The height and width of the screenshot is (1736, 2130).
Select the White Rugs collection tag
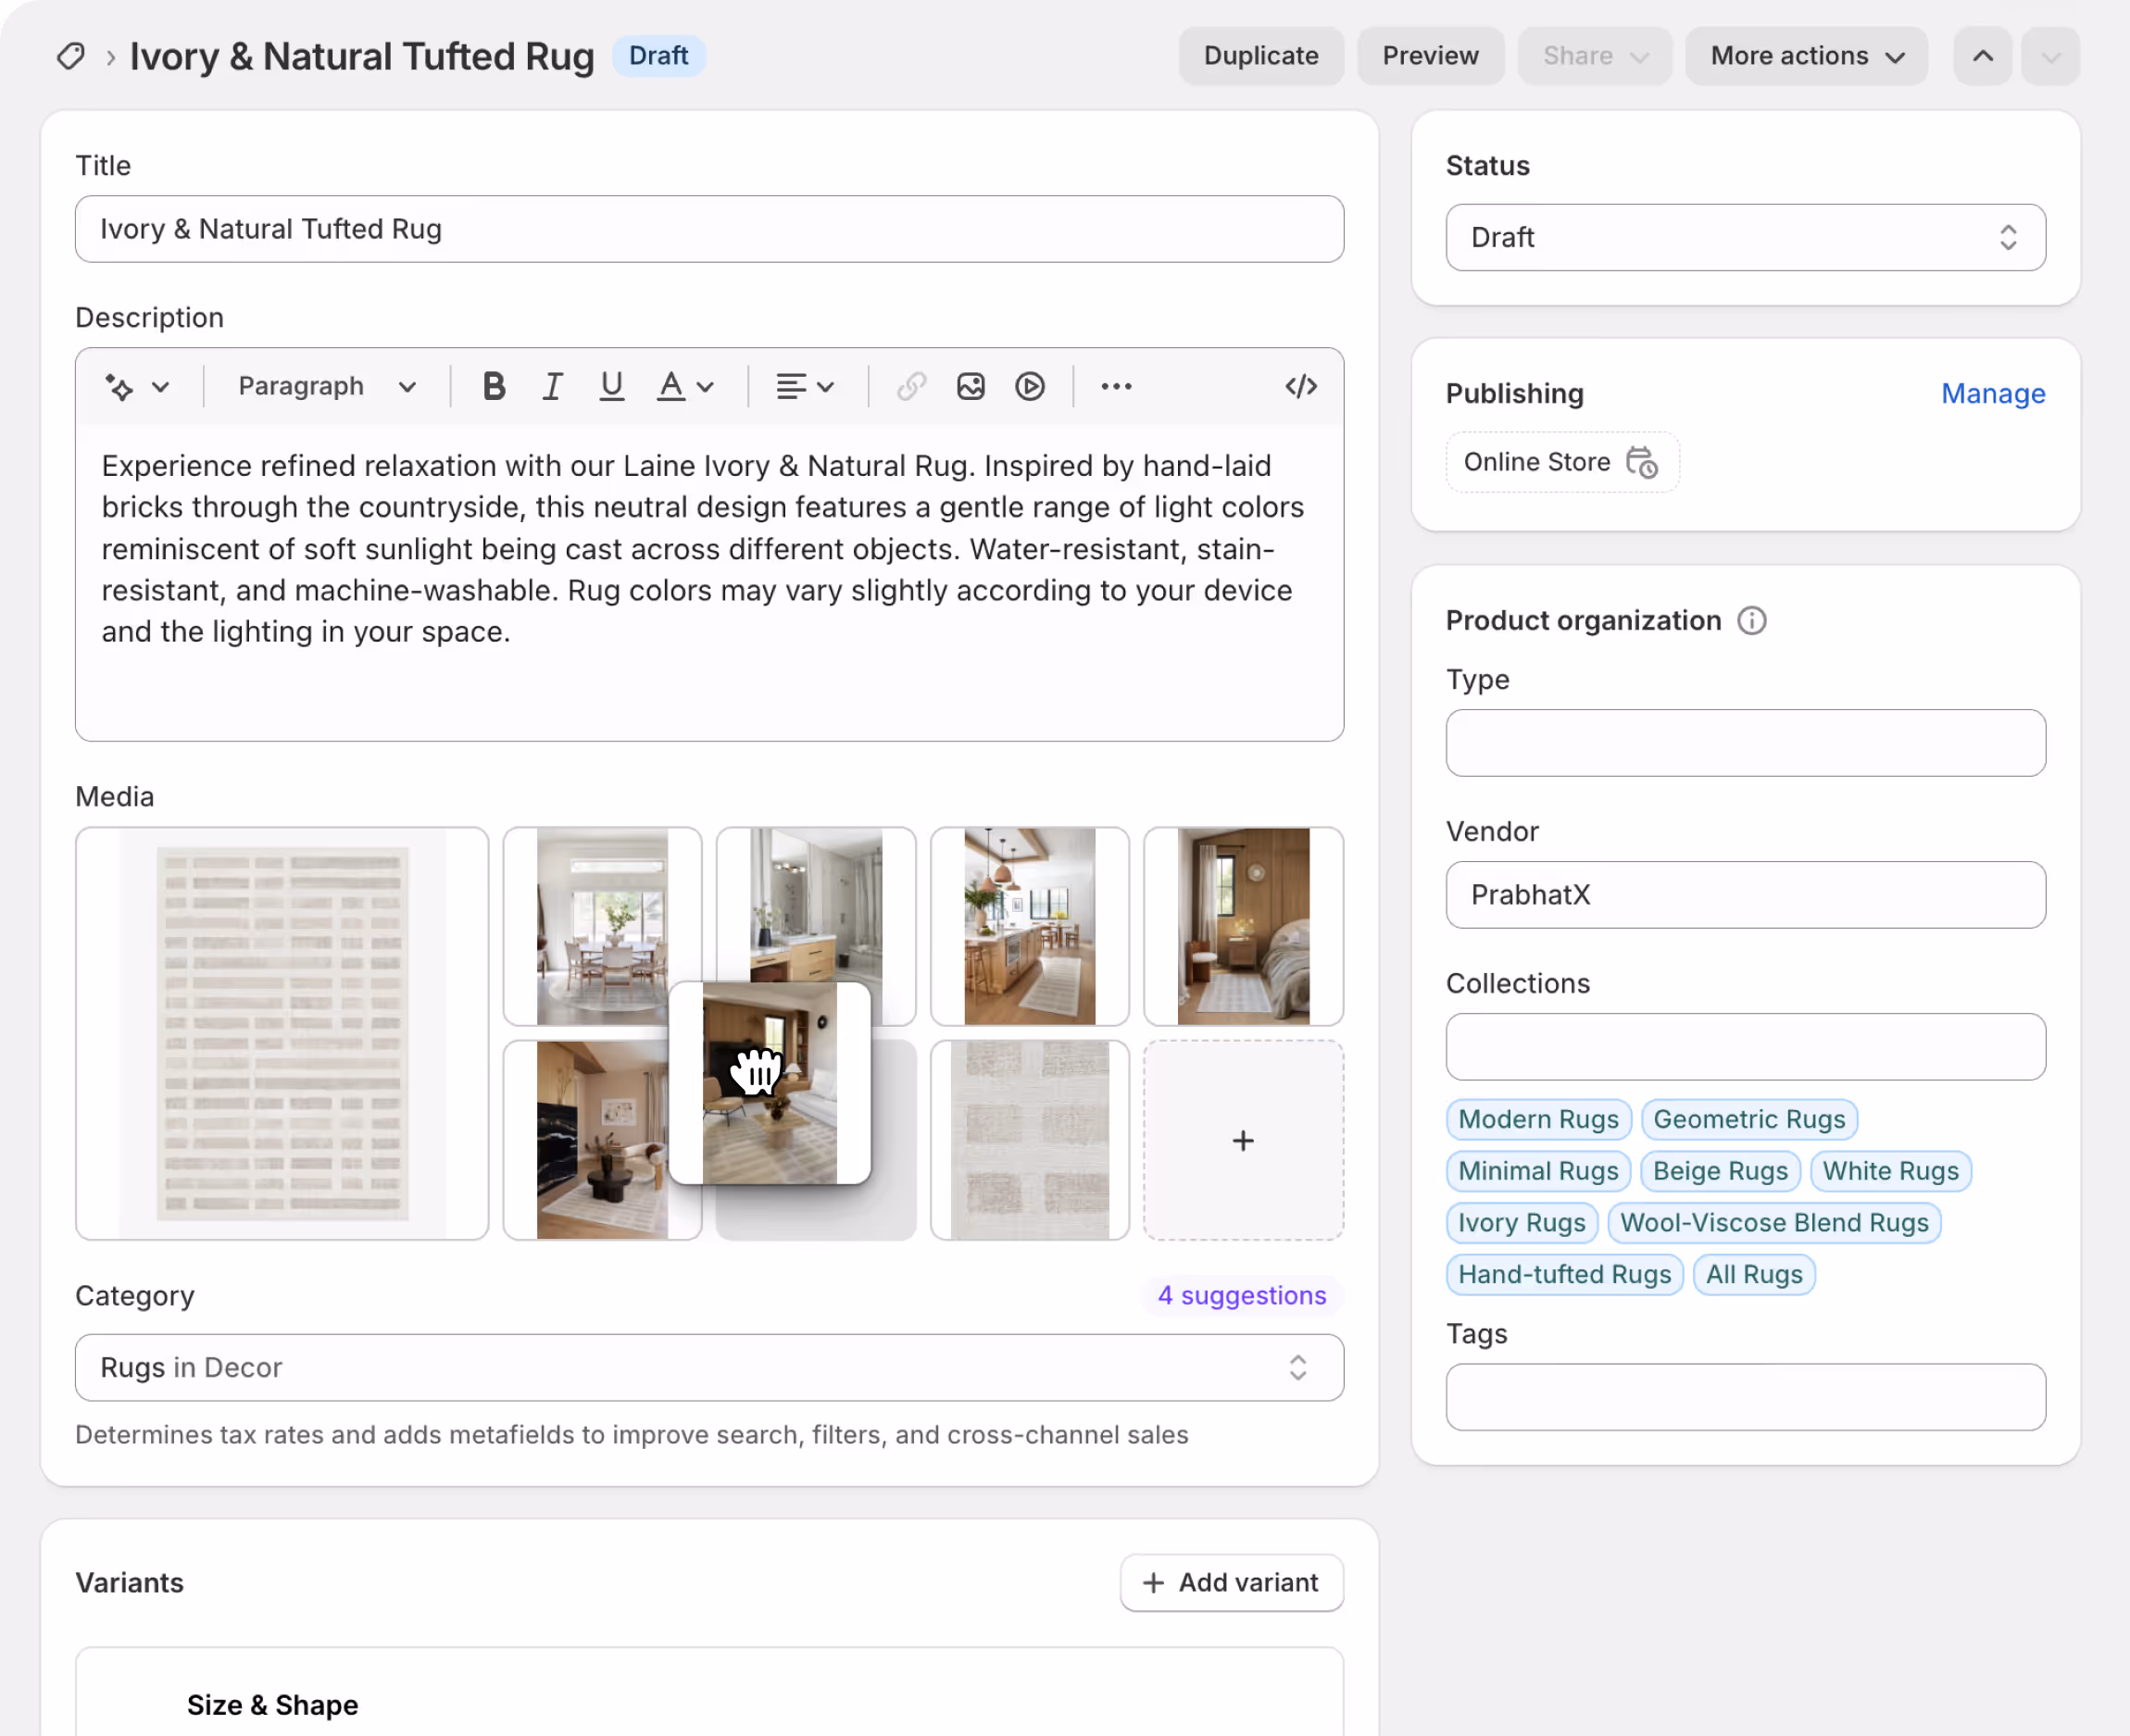point(1890,1171)
